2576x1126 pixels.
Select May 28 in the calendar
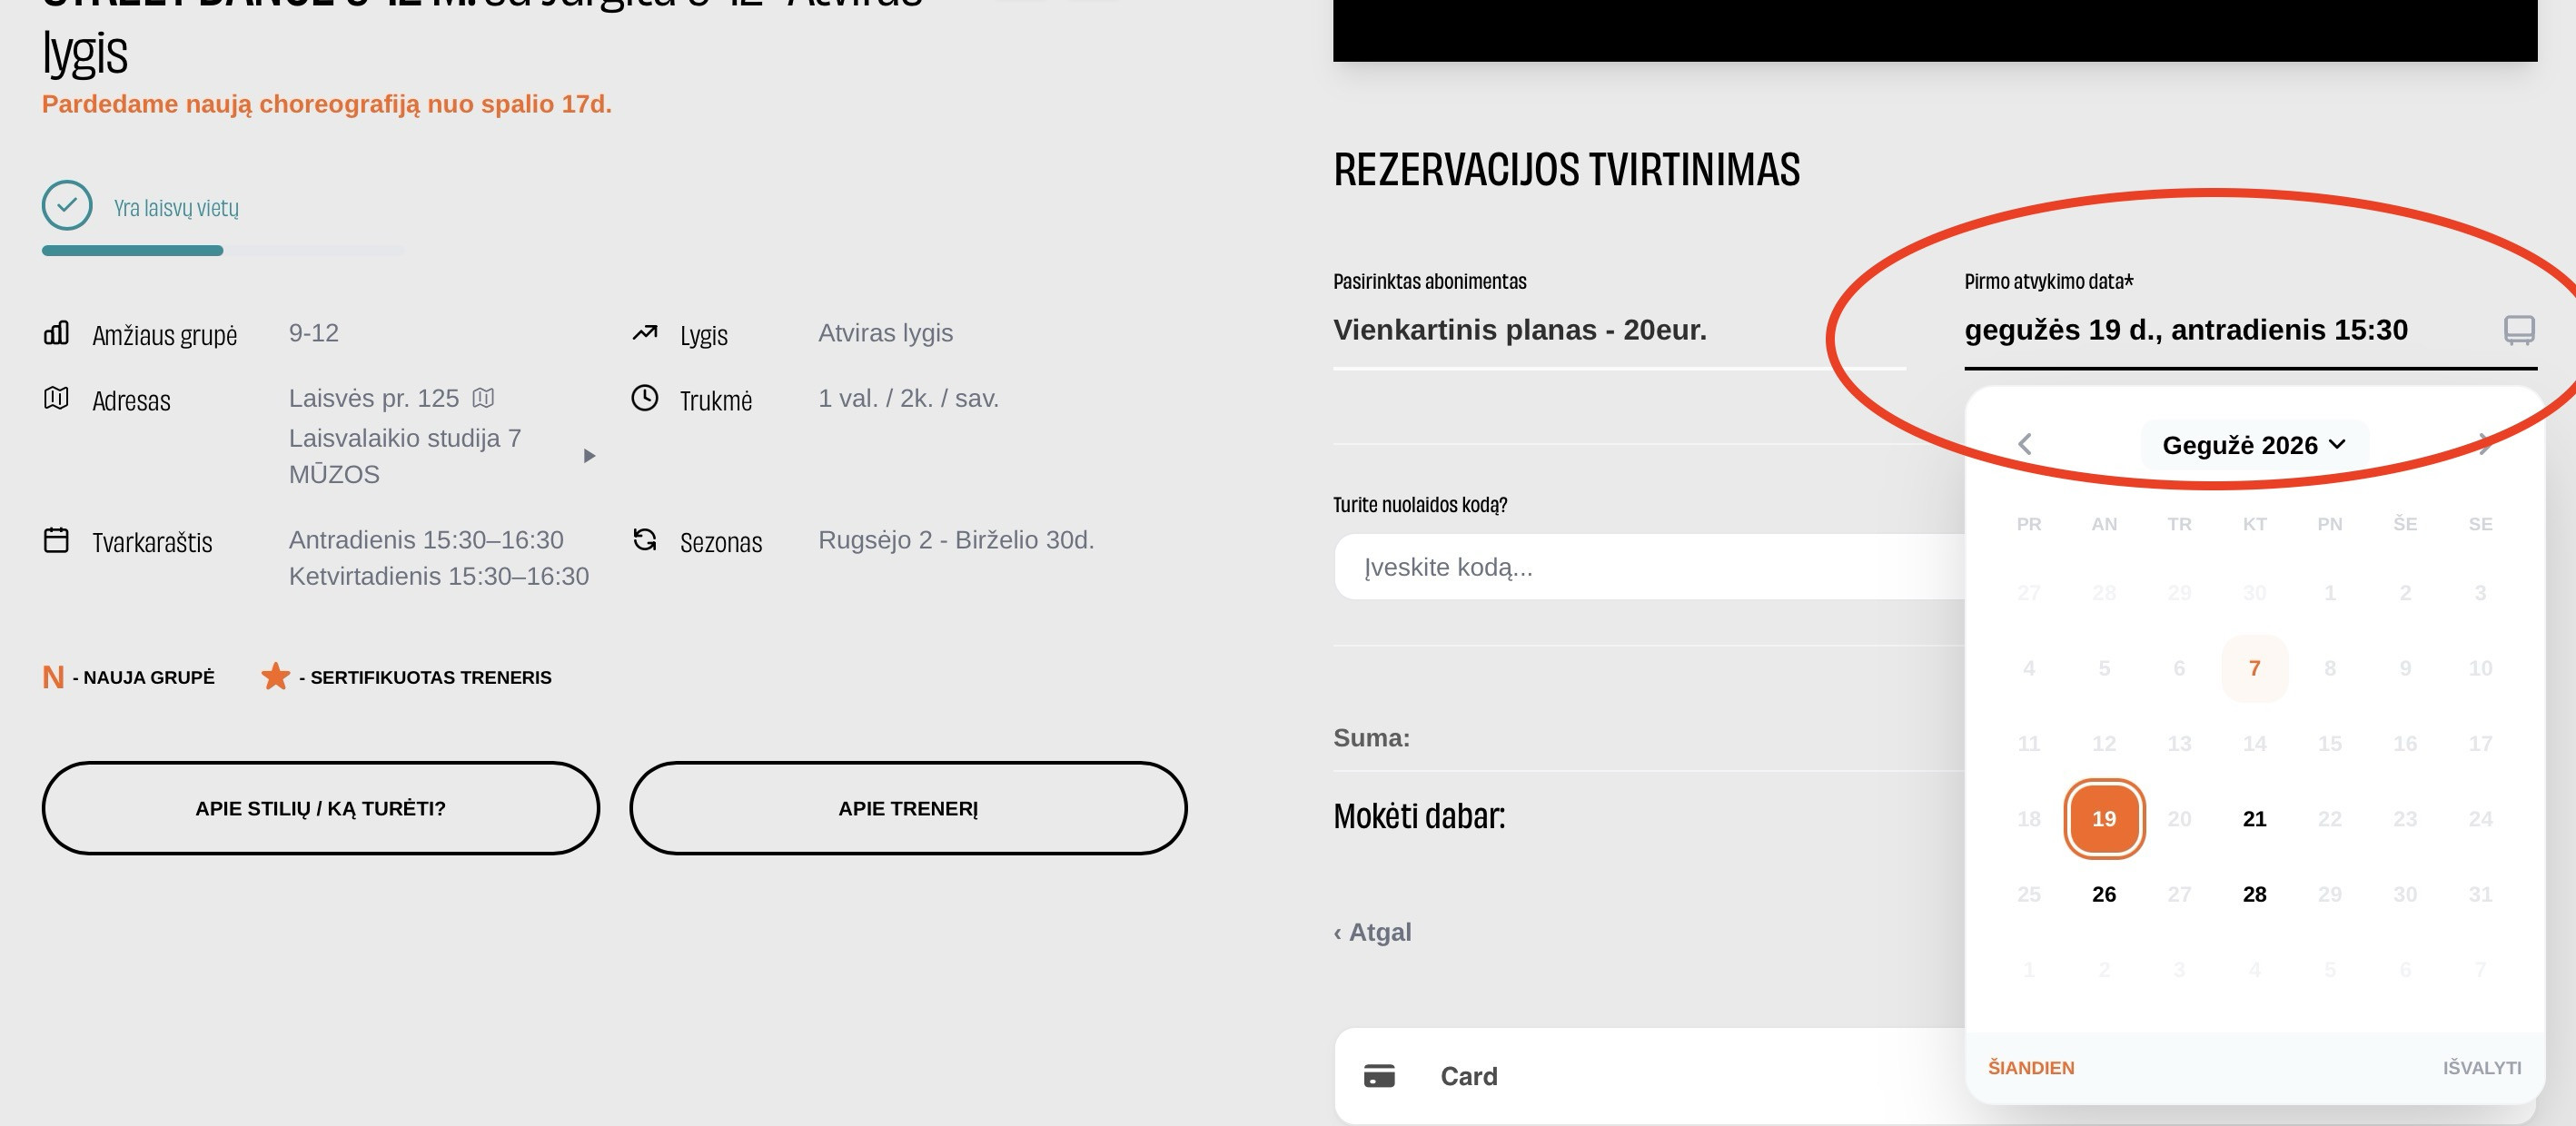point(2254,894)
